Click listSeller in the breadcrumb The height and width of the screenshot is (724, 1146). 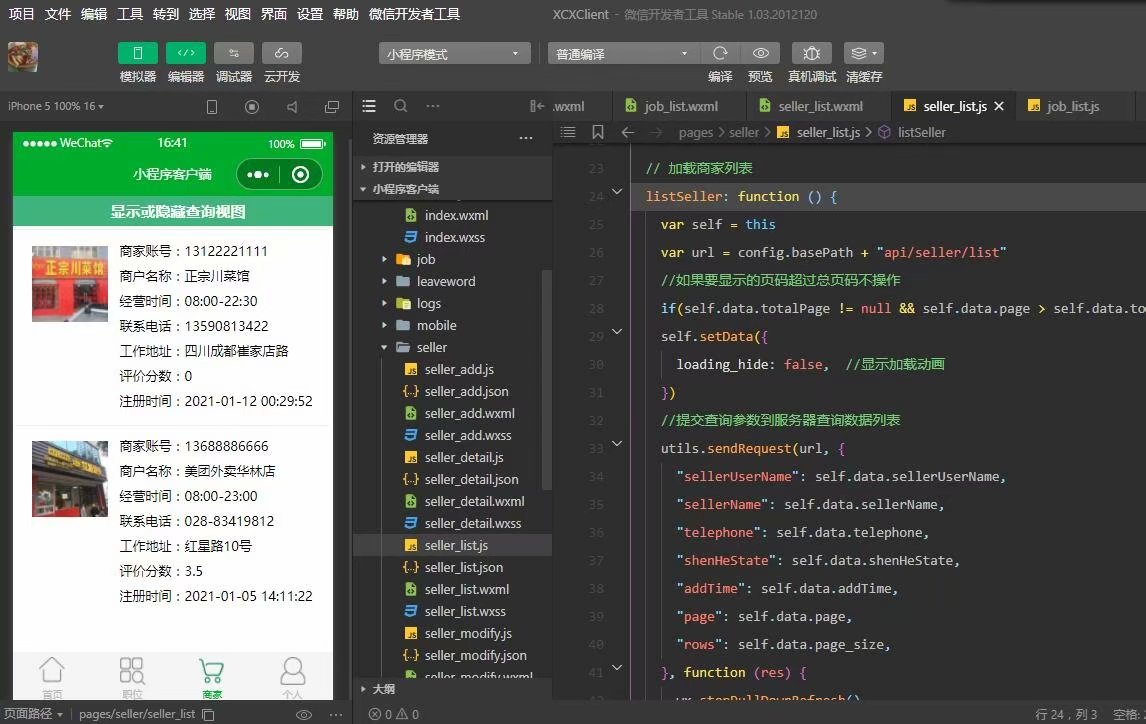tap(921, 132)
